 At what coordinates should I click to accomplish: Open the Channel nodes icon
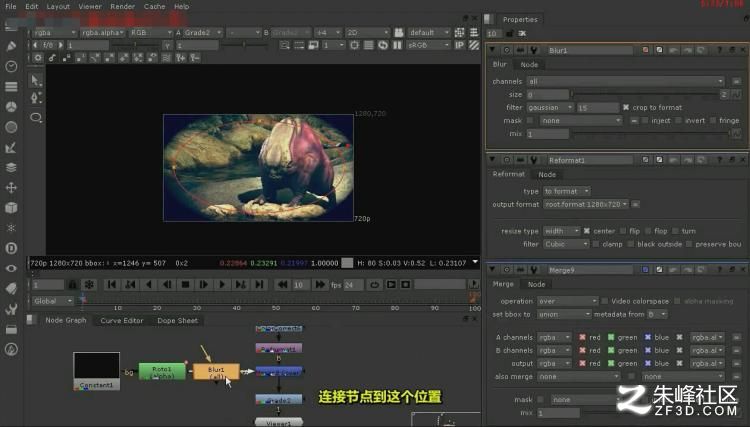[x=11, y=87]
